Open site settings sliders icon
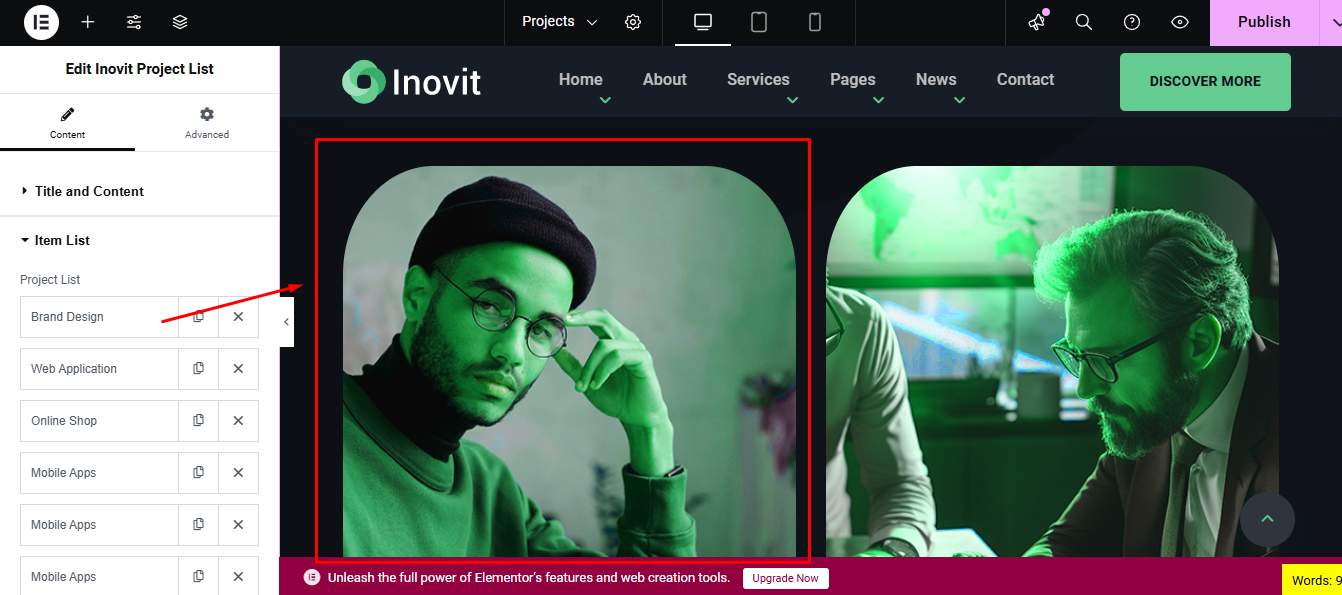The width and height of the screenshot is (1342, 595). pyautogui.click(x=134, y=22)
